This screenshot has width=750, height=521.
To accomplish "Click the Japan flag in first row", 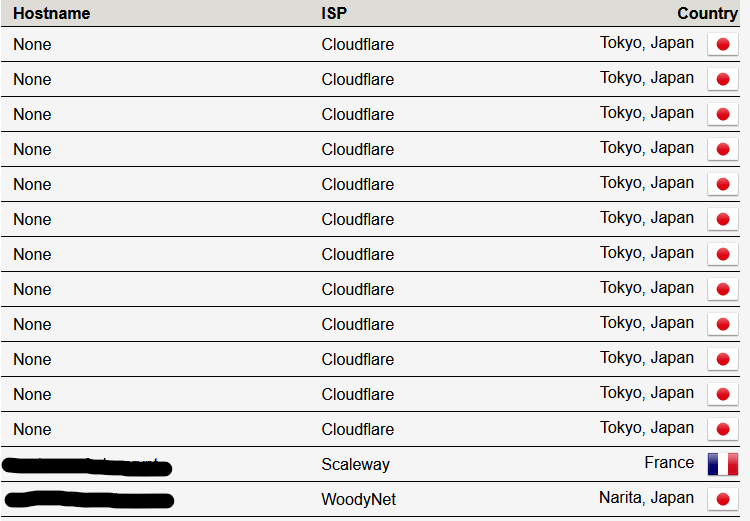I will click(x=723, y=44).
